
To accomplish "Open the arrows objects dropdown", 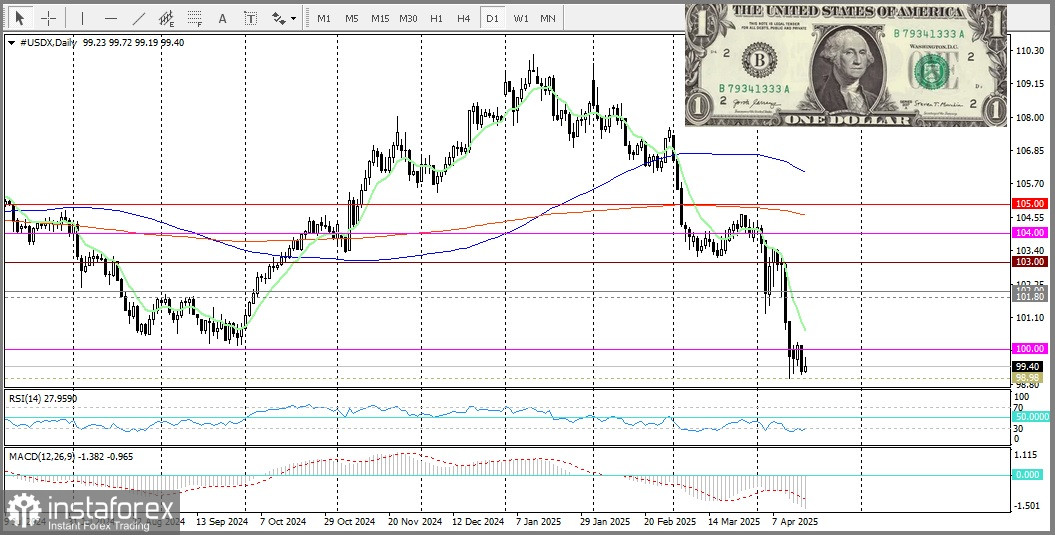I will (x=284, y=18).
